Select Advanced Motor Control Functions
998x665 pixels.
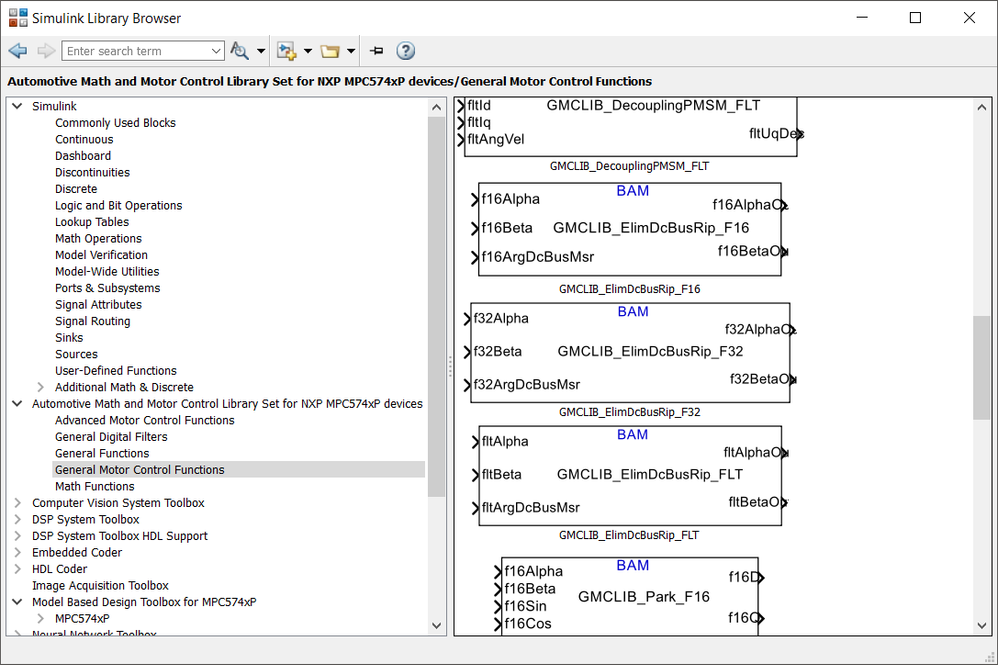tap(144, 421)
